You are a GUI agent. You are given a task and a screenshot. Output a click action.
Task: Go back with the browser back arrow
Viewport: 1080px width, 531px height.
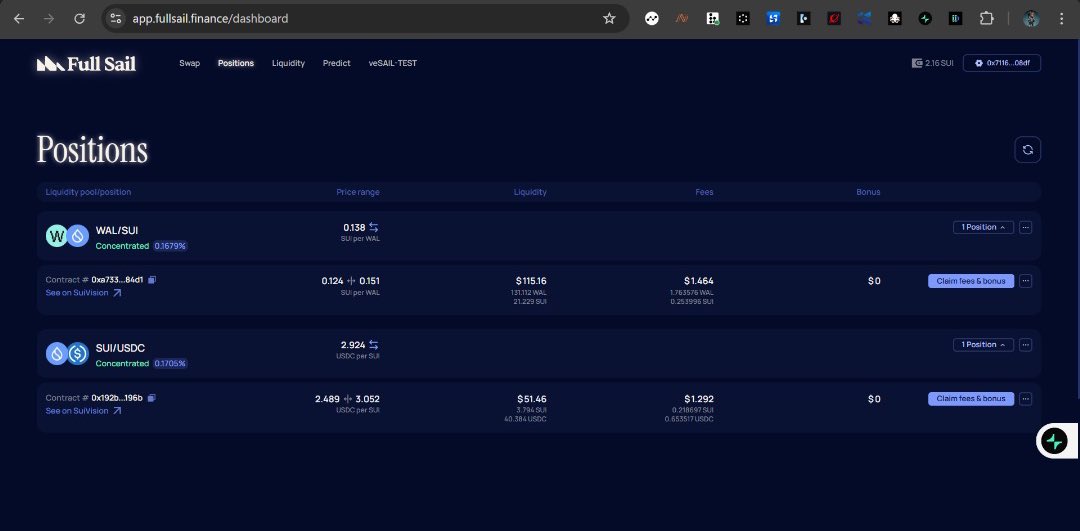pyautogui.click(x=19, y=19)
